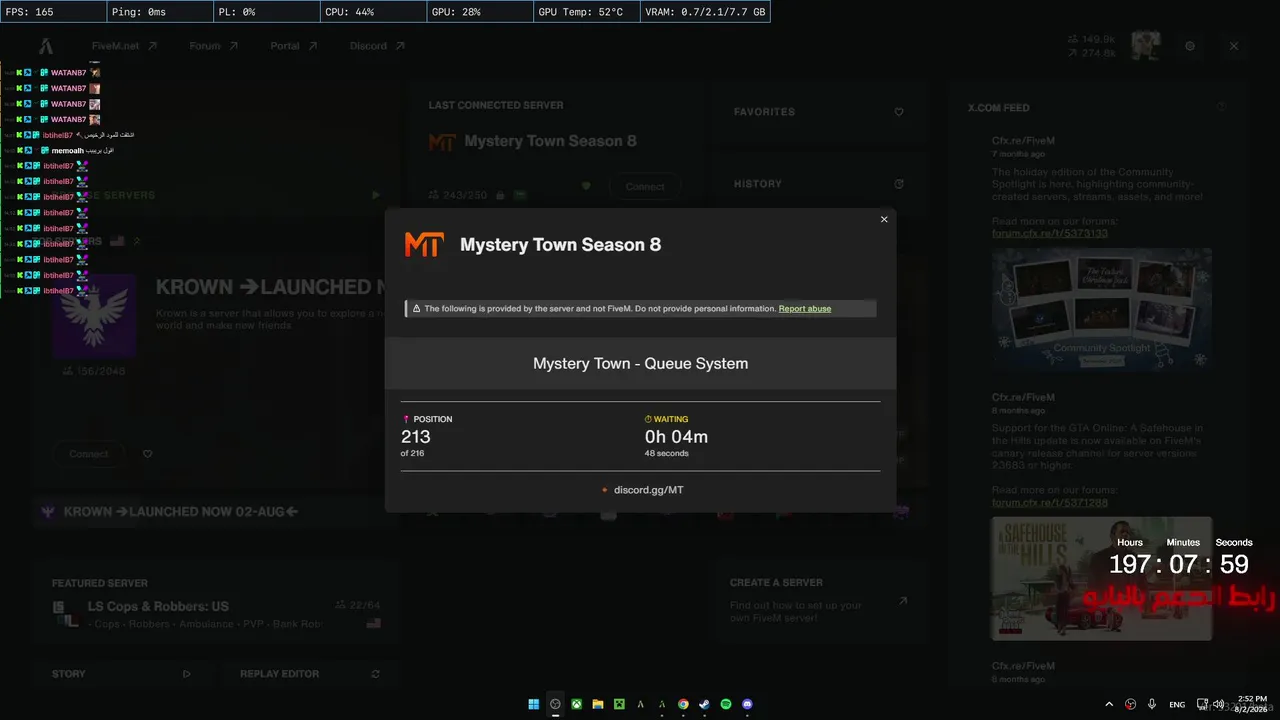Click the Position 213 queue value

[x=416, y=436]
